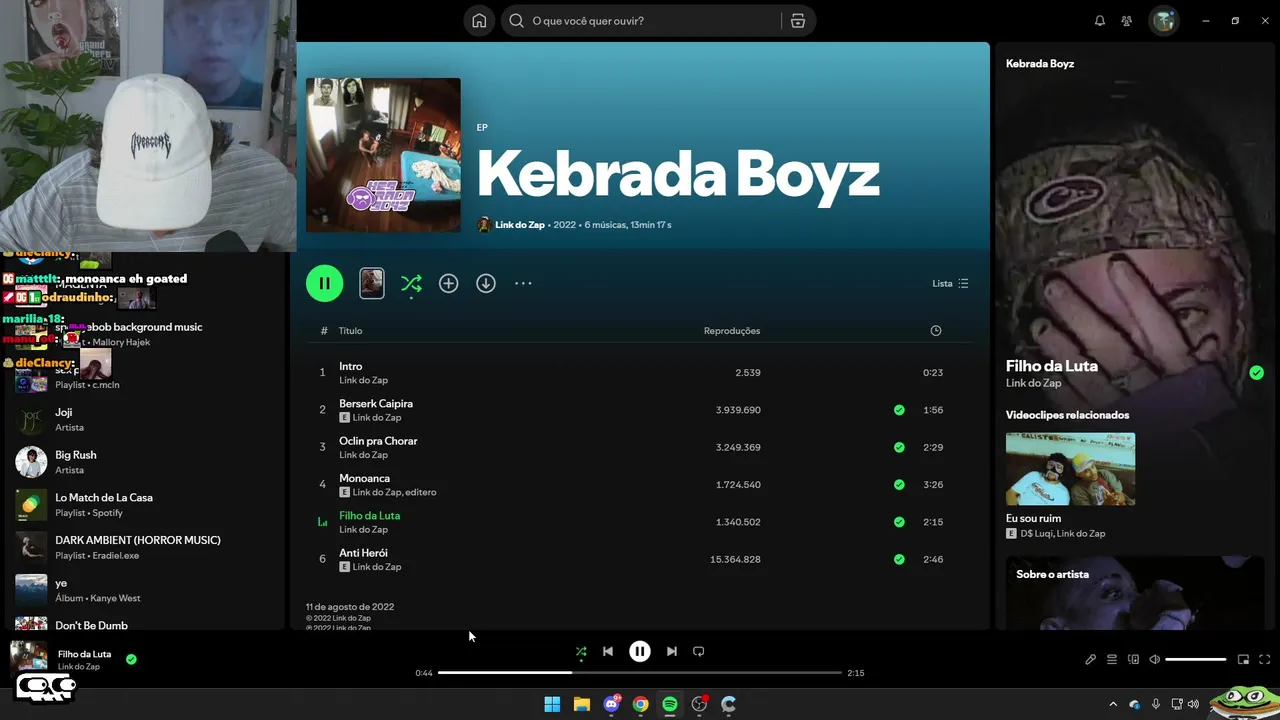Enter full screen mode icon

click(x=1265, y=660)
